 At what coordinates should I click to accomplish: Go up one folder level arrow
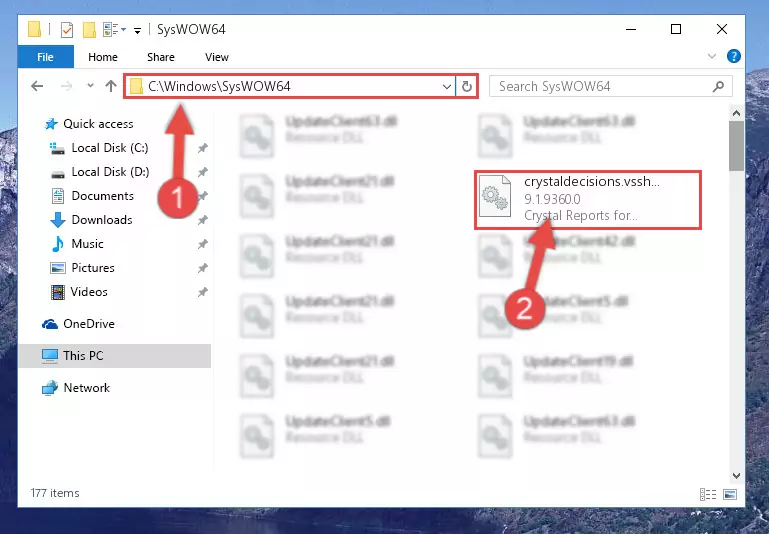[111, 86]
